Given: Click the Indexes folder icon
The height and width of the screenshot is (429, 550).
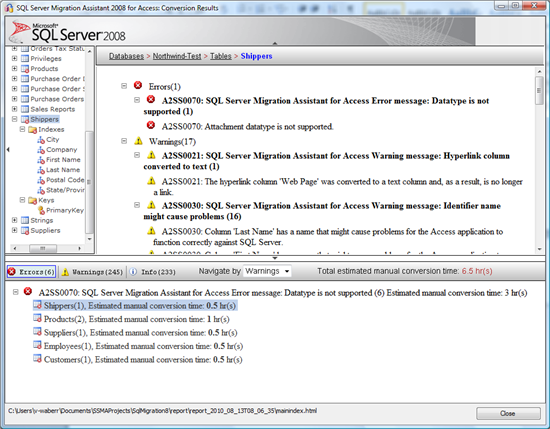Looking at the screenshot, I should (x=33, y=130).
